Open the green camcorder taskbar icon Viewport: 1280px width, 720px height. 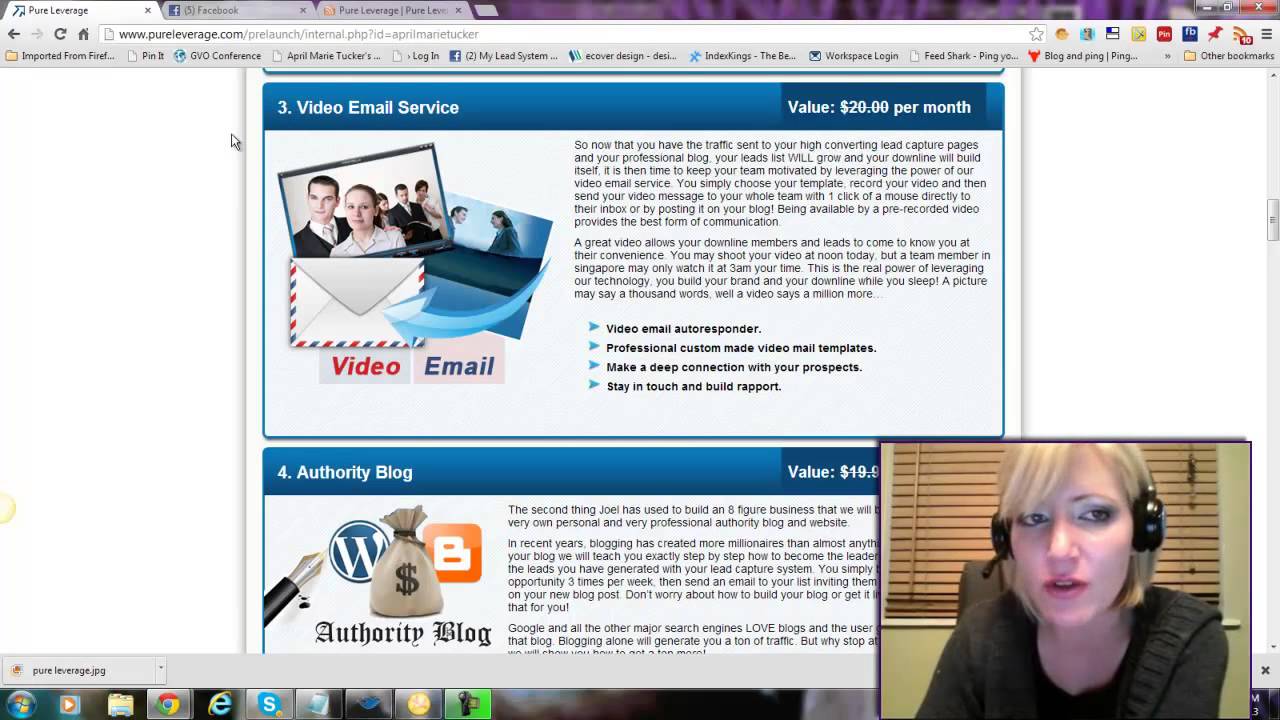[467, 705]
